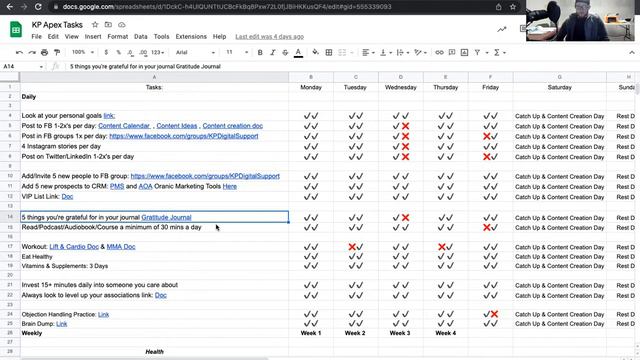Open font size 11 dropdown
This screenshot has width=640, height=360.
(237, 53)
